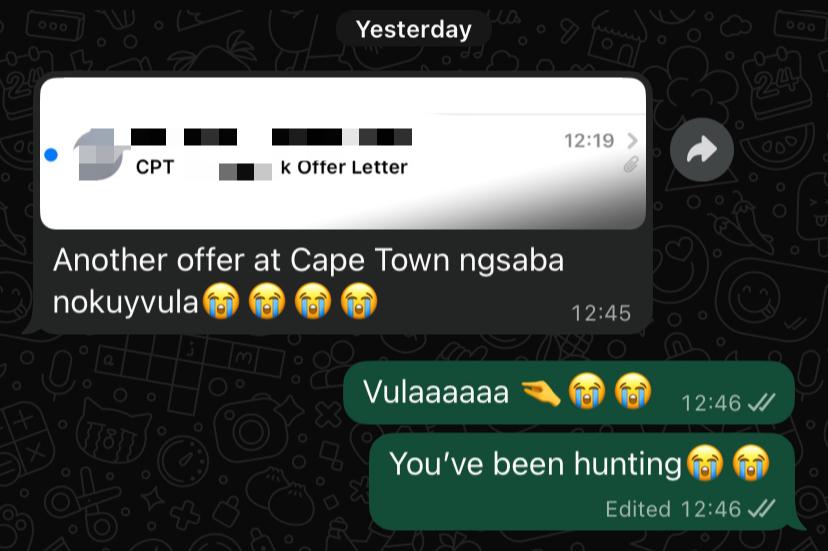This screenshot has width=828, height=551.
Task: Click the first crying emoji after 'nokuyvula'
Action: (x=221, y=301)
